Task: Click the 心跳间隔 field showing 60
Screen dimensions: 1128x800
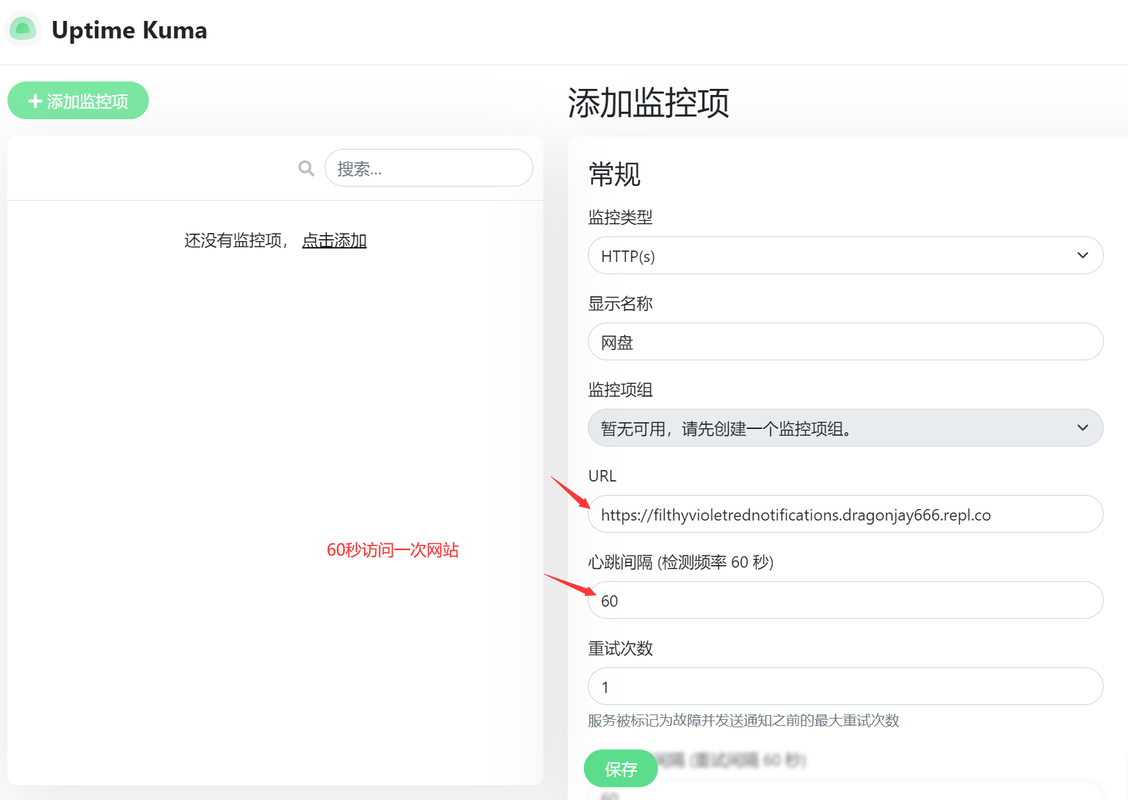Action: [x=845, y=601]
